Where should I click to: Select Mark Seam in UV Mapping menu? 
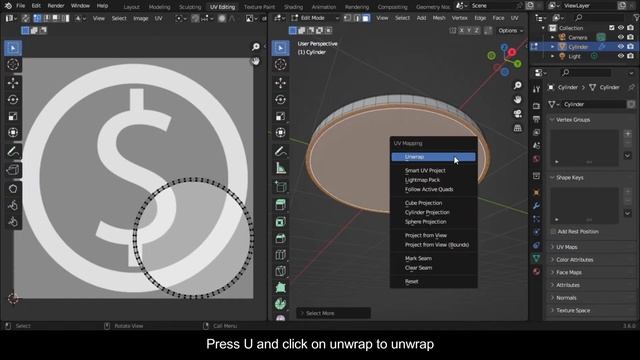[x=433, y=258]
